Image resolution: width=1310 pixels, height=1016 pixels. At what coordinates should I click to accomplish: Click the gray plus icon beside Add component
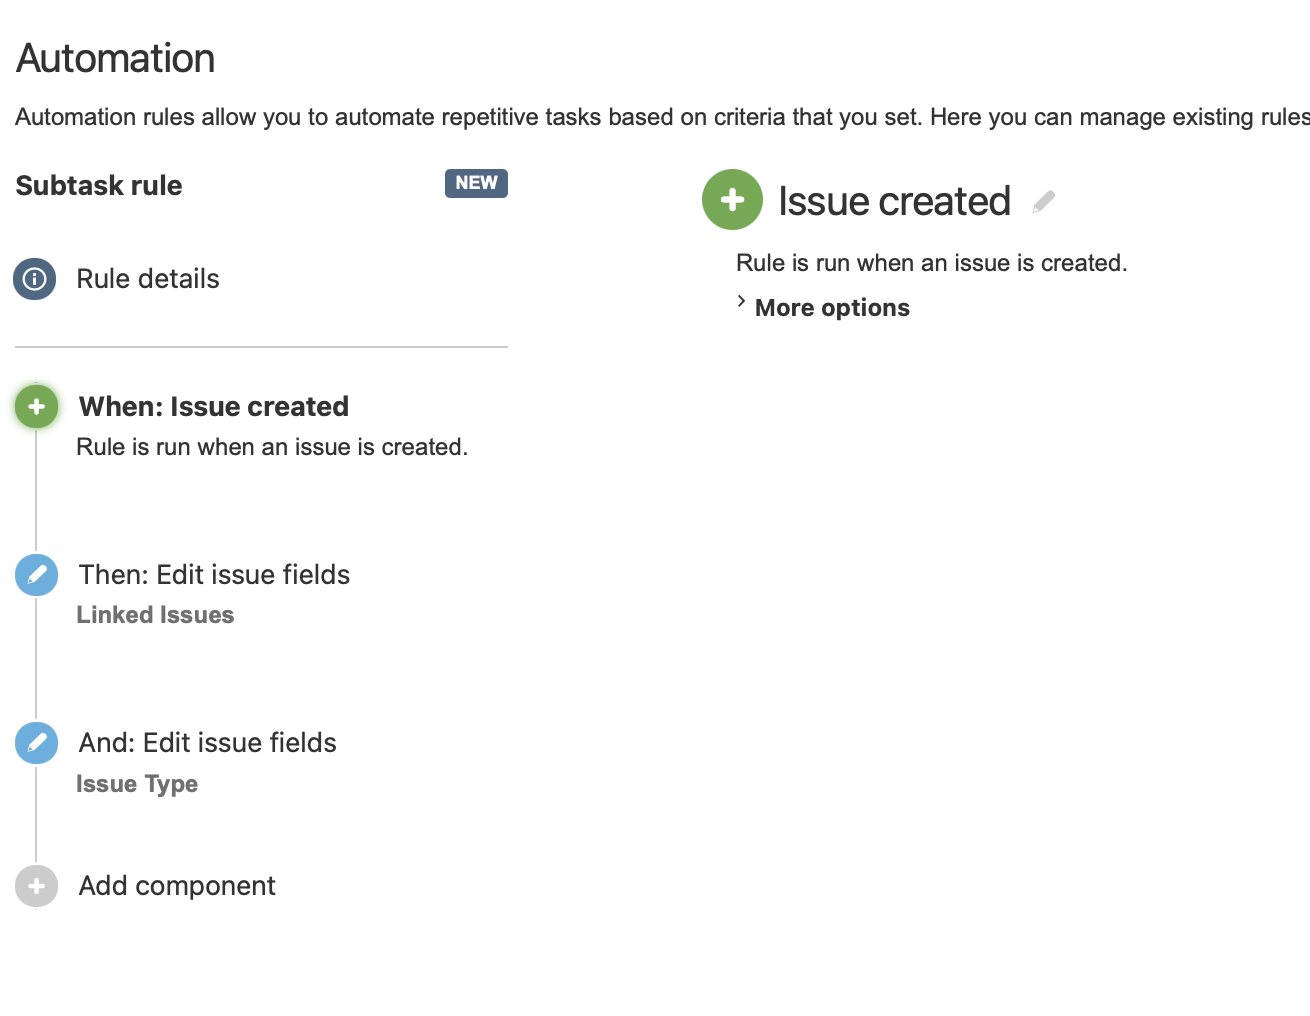[x=36, y=886]
